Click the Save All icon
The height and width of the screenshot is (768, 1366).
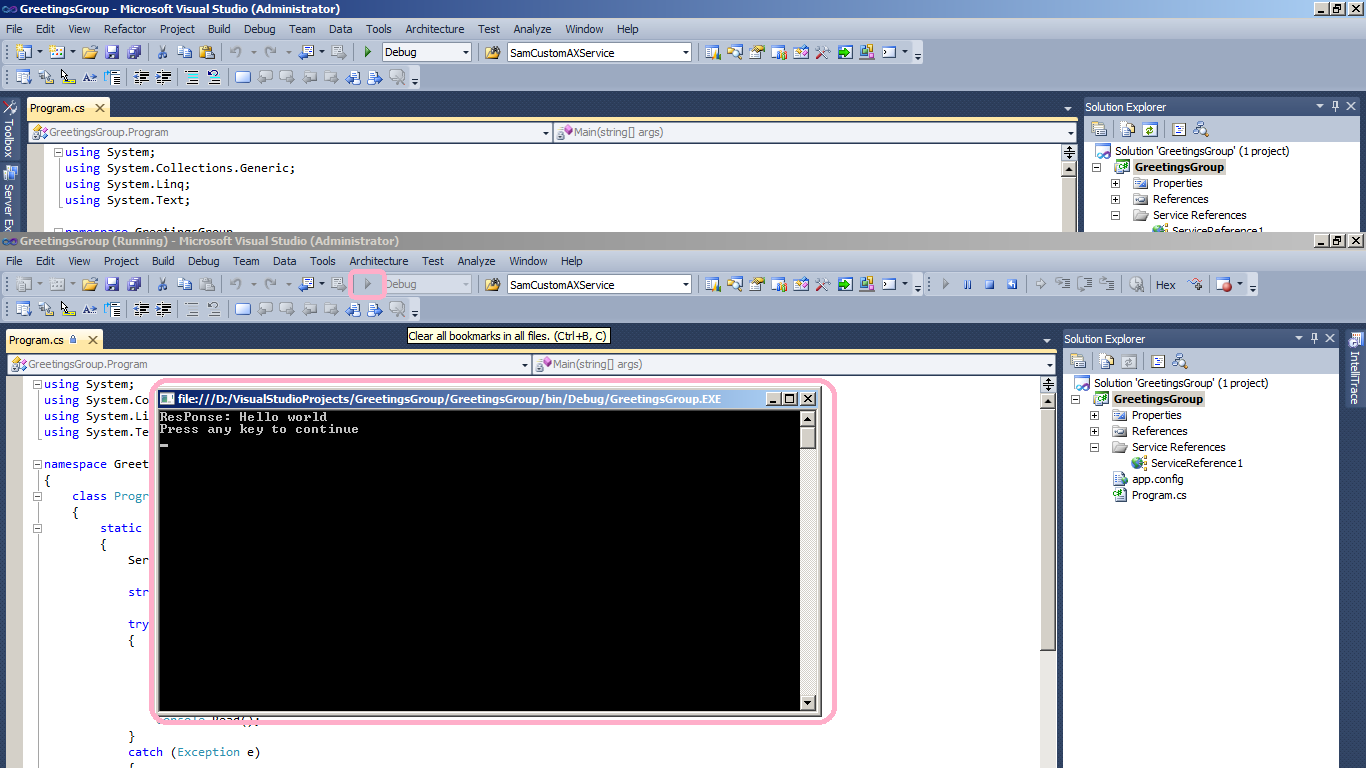click(x=135, y=284)
